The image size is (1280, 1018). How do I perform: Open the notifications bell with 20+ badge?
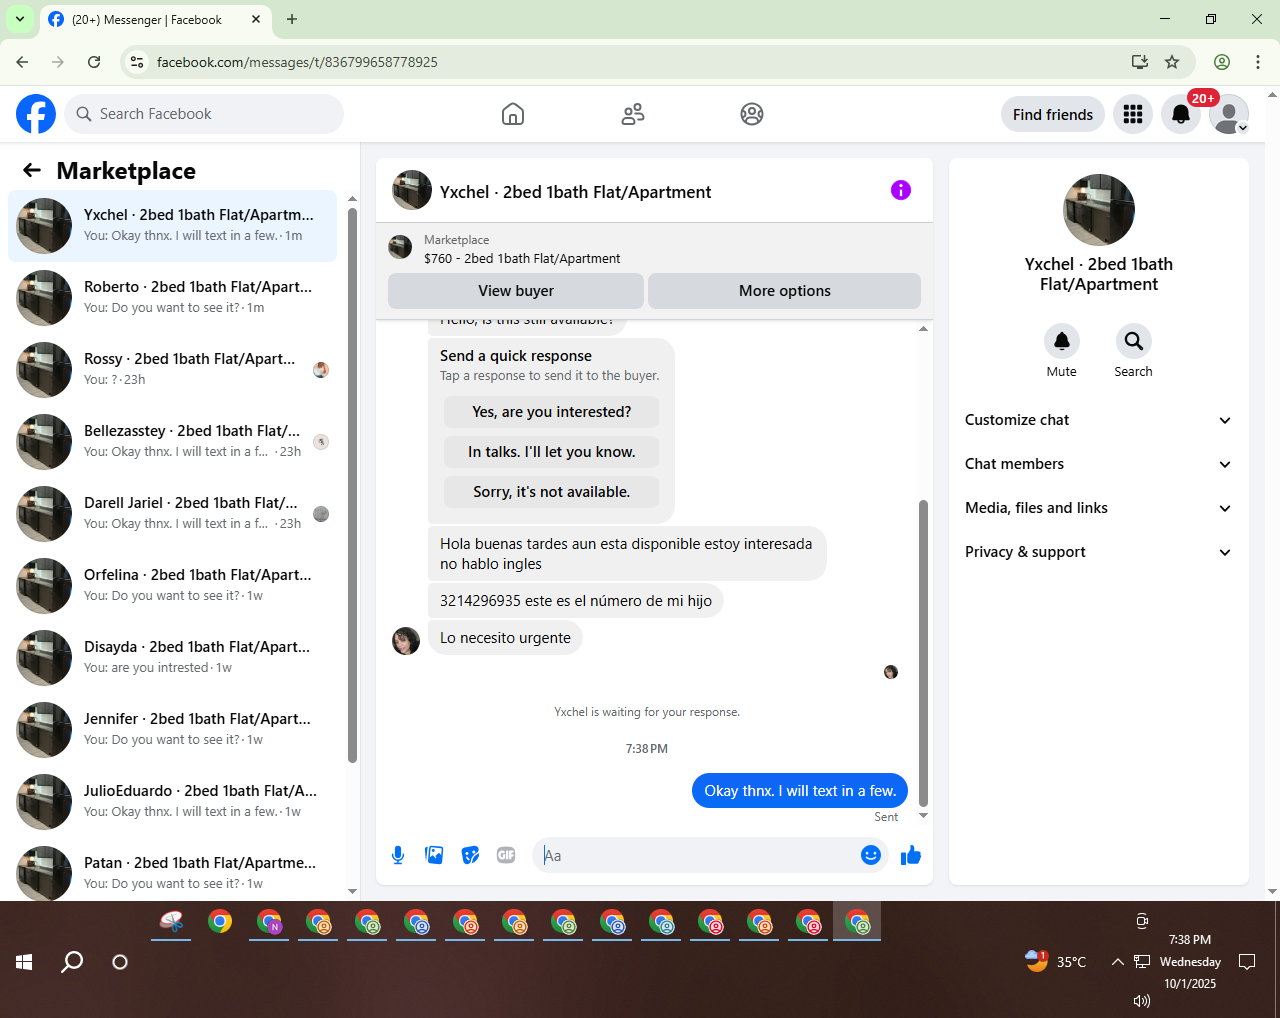[x=1181, y=114]
